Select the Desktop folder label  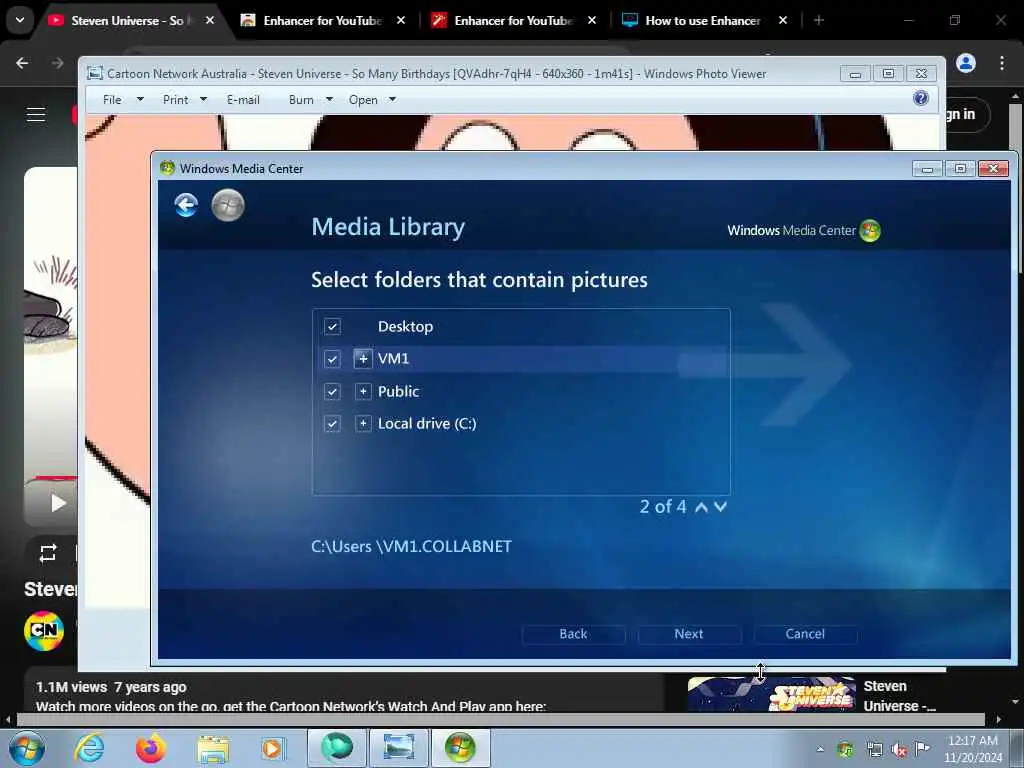[406, 327]
